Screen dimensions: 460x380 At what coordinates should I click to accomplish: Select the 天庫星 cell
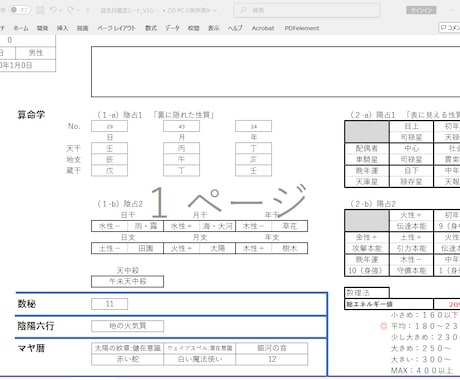click(366, 182)
